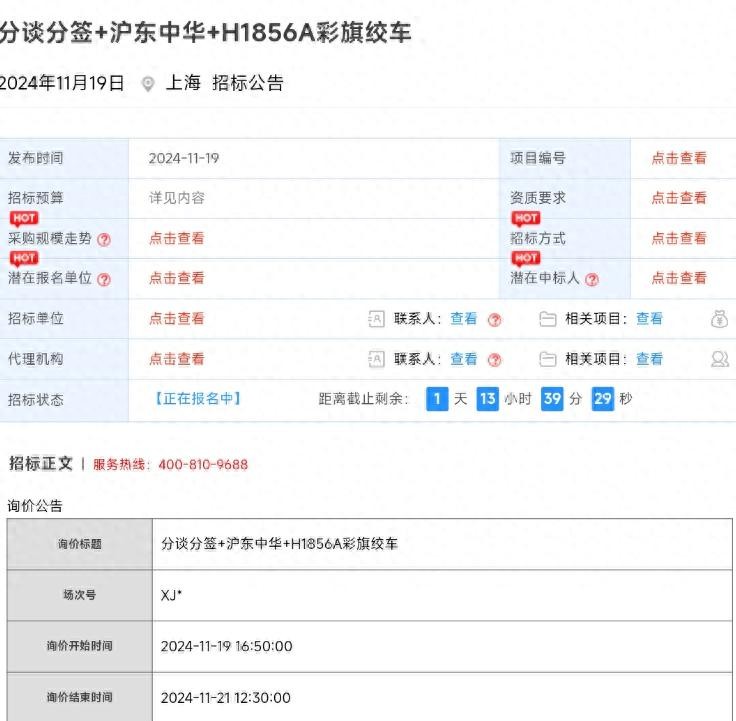Screen dimensions: 736x721
Task: View 相关项目 in the 代理机构 row
Action: 649,359
